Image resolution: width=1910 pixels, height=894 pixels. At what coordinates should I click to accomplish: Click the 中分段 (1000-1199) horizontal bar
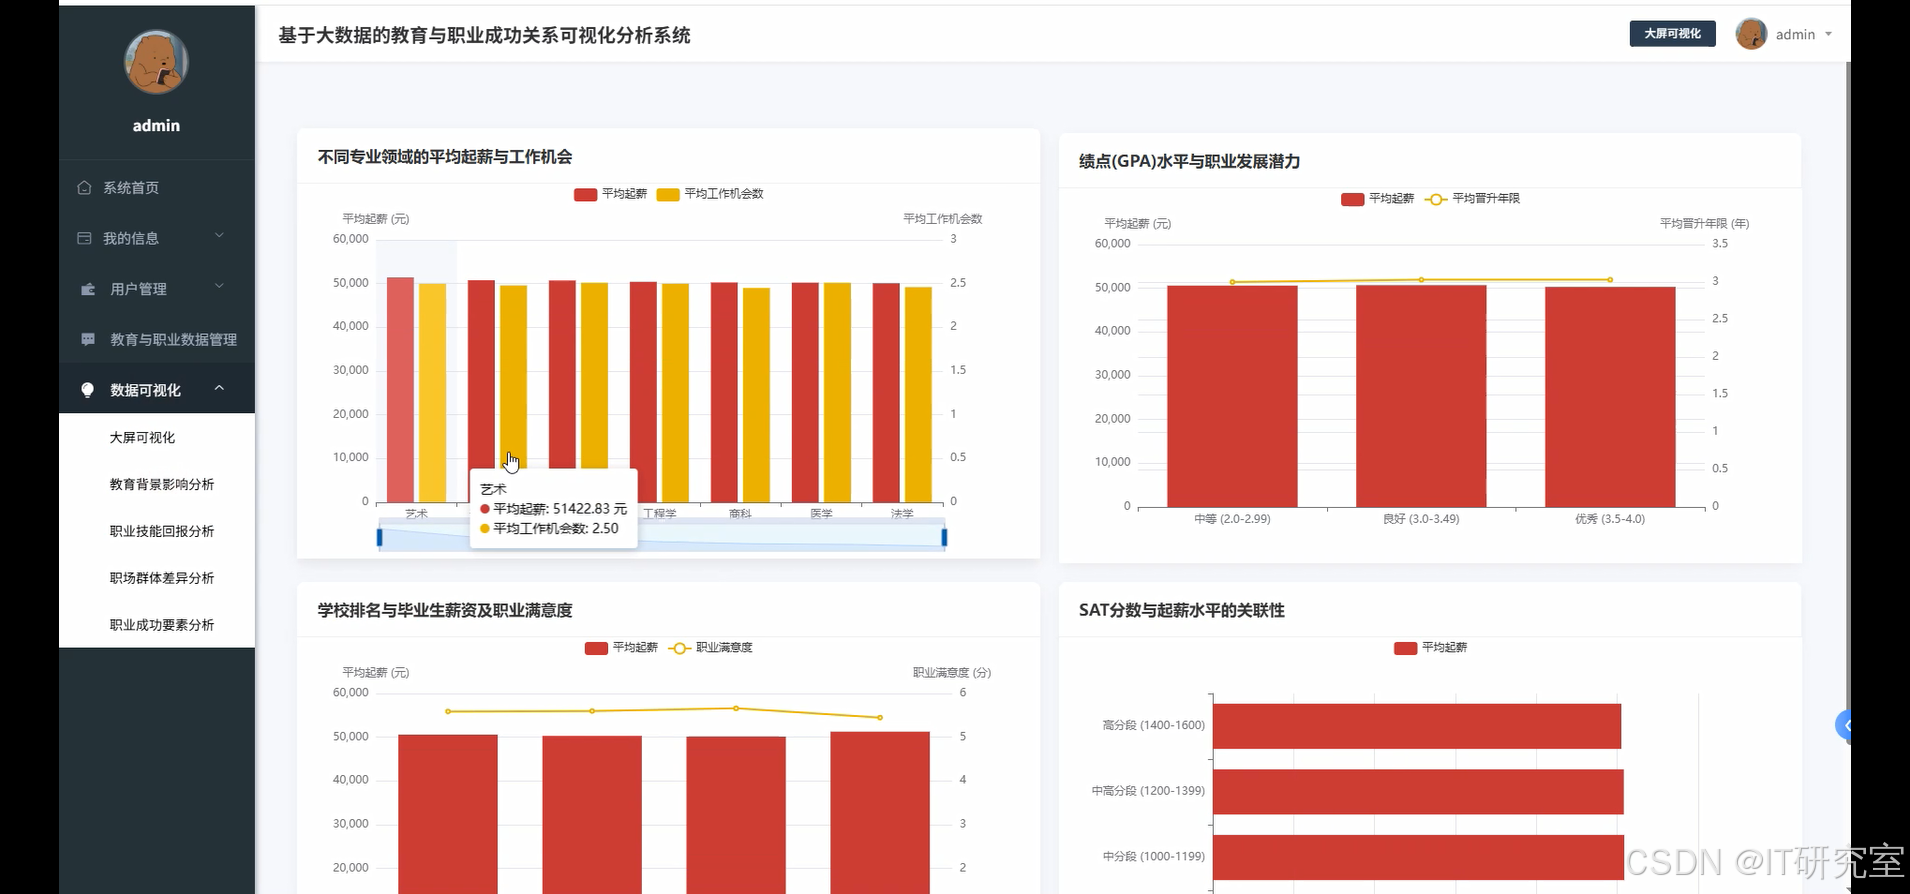[x=1418, y=857]
